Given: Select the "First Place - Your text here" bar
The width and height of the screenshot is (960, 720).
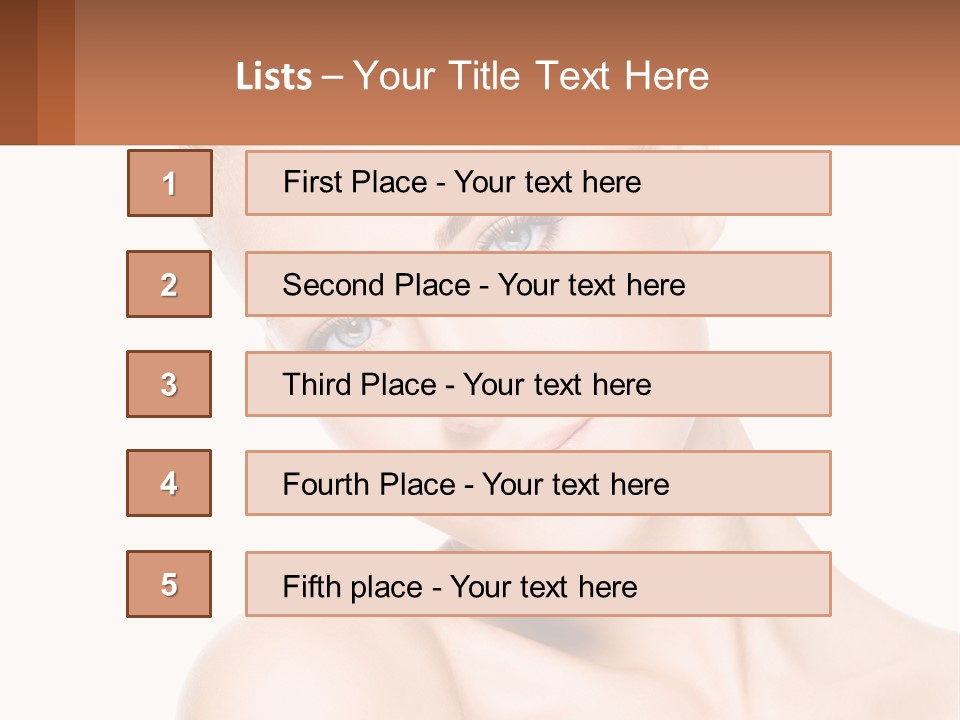Looking at the screenshot, I should coord(538,183).
